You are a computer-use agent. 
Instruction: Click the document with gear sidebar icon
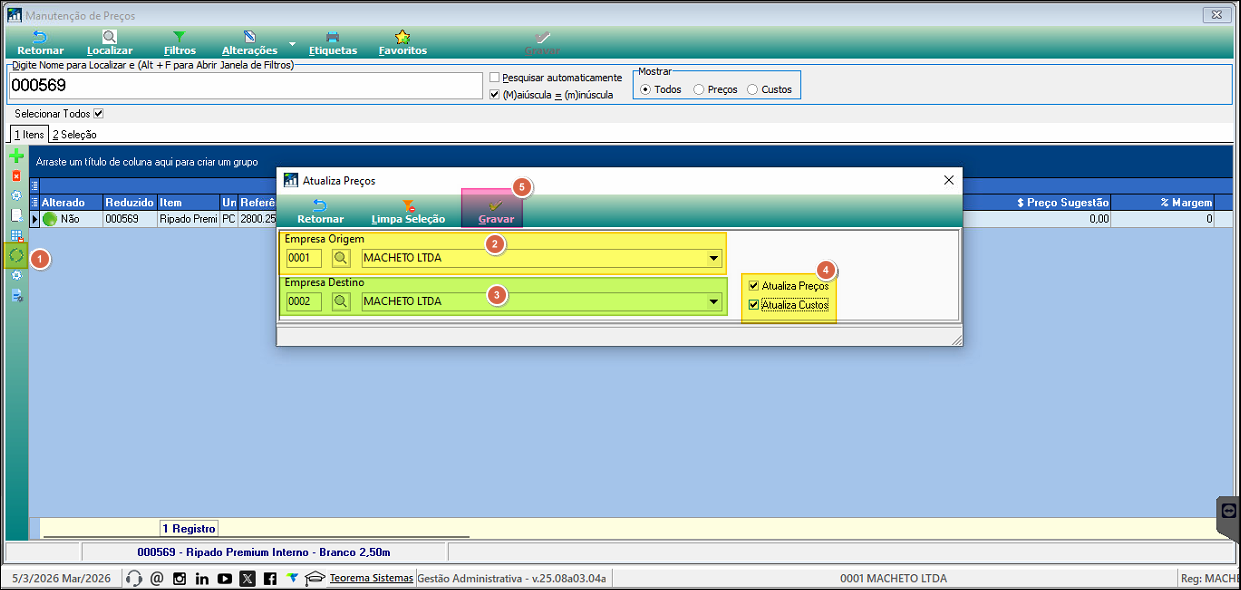[x=16, y=296]
